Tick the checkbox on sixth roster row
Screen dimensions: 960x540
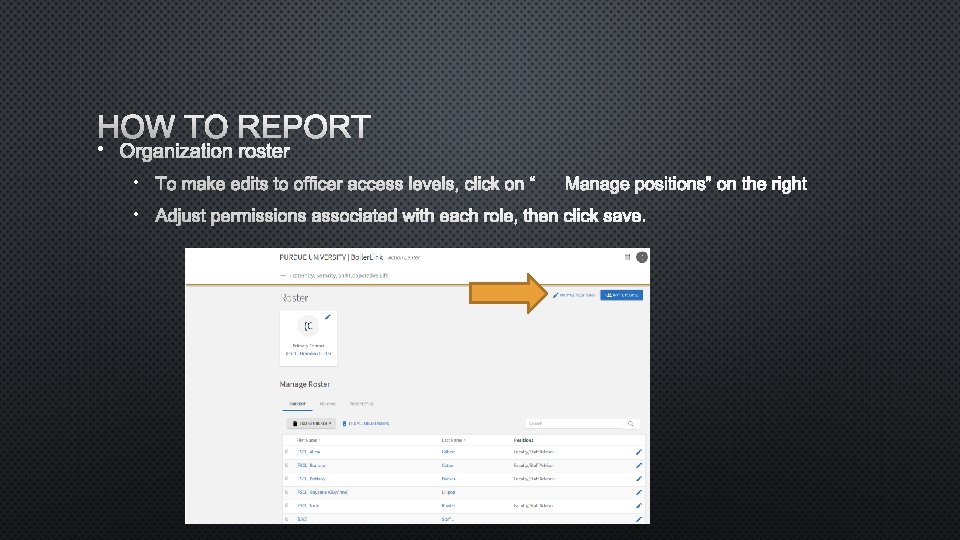coord(287,519)
